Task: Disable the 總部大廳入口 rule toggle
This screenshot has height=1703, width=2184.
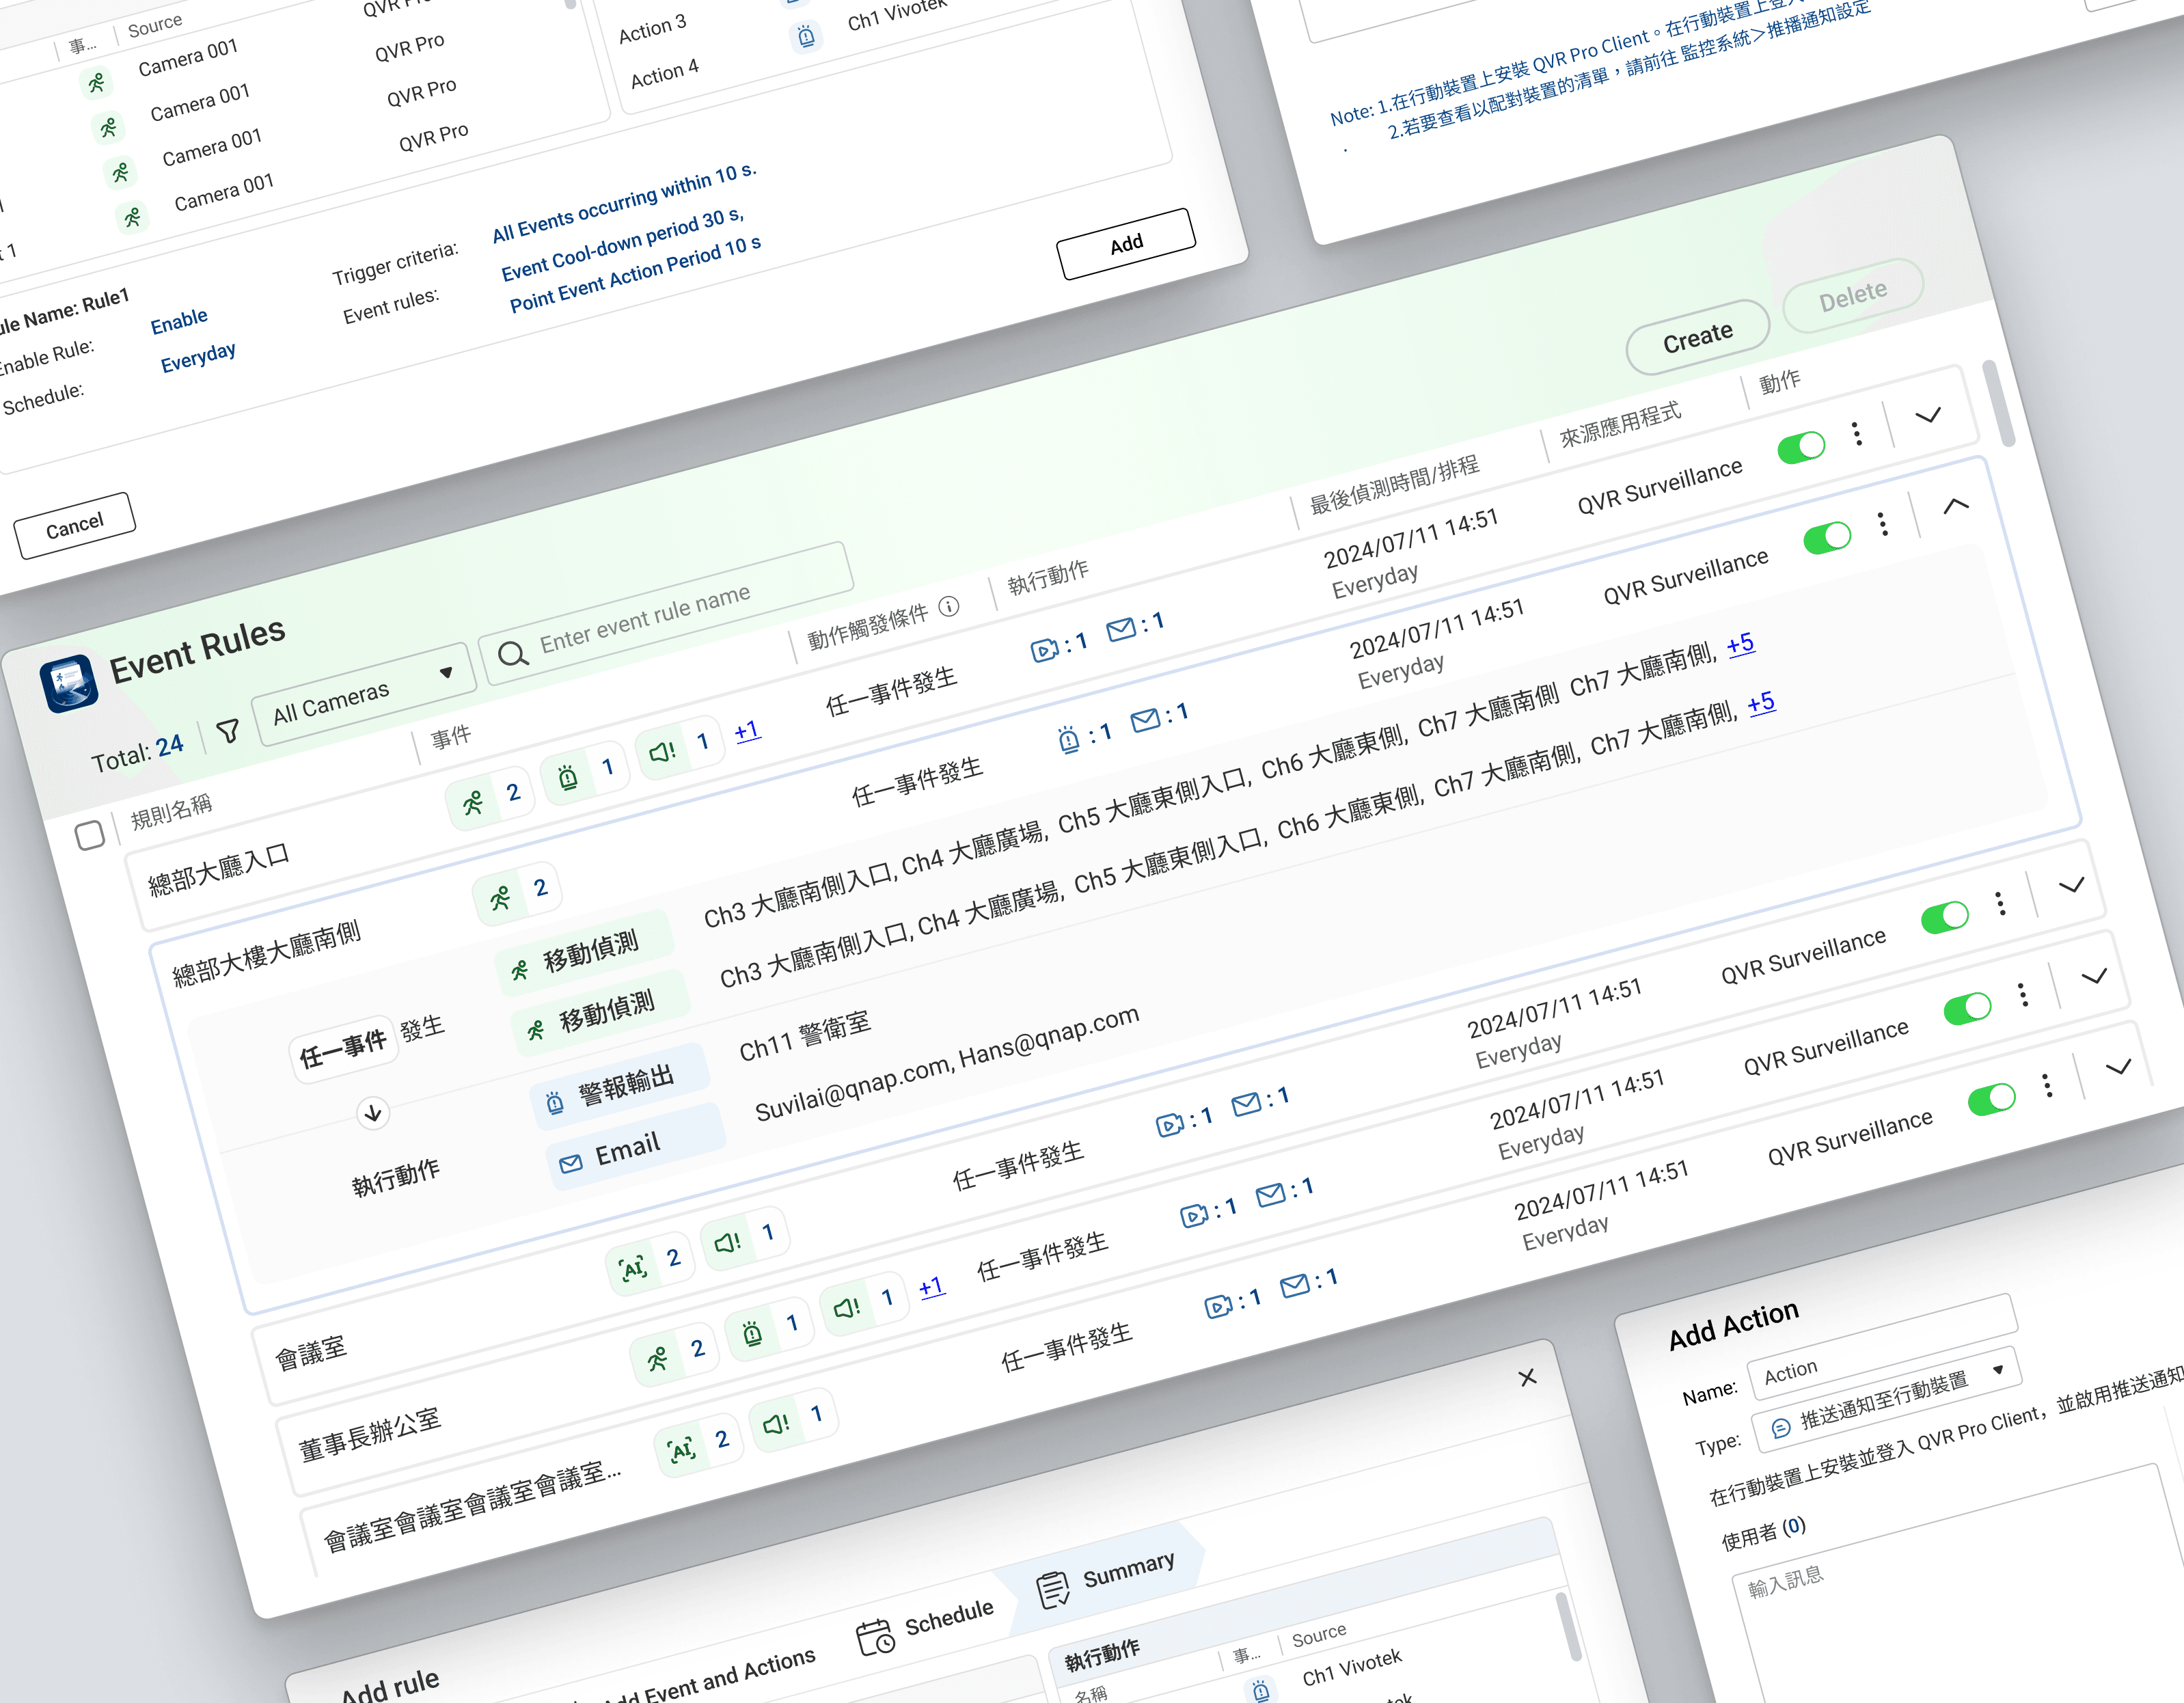Action: [x=1801, y=447]
